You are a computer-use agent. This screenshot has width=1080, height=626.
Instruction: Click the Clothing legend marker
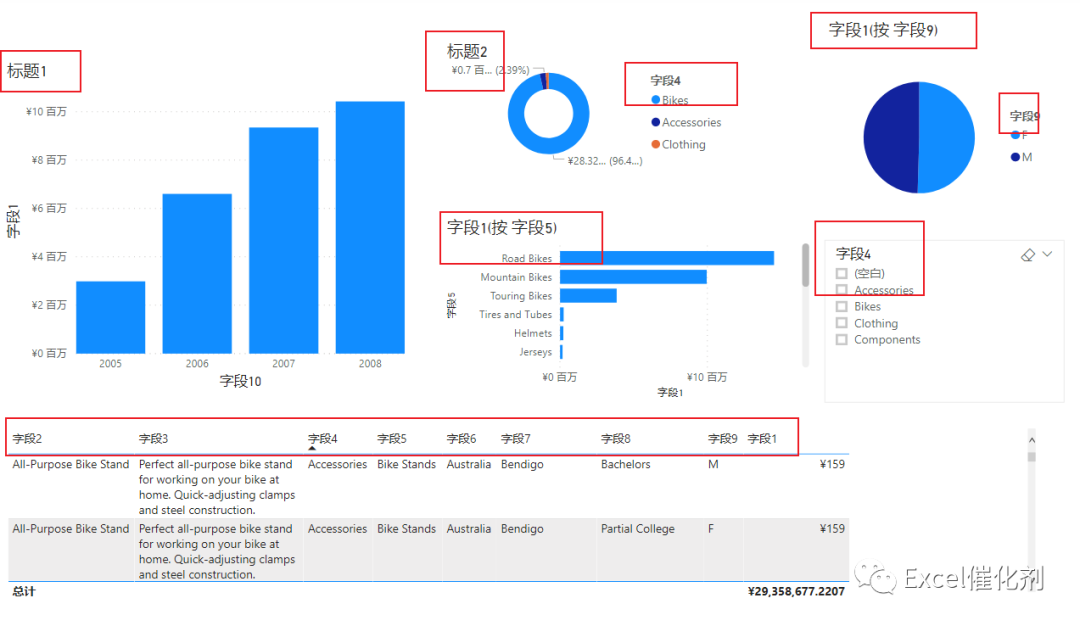pyautogui.click(x=656, y=144)
